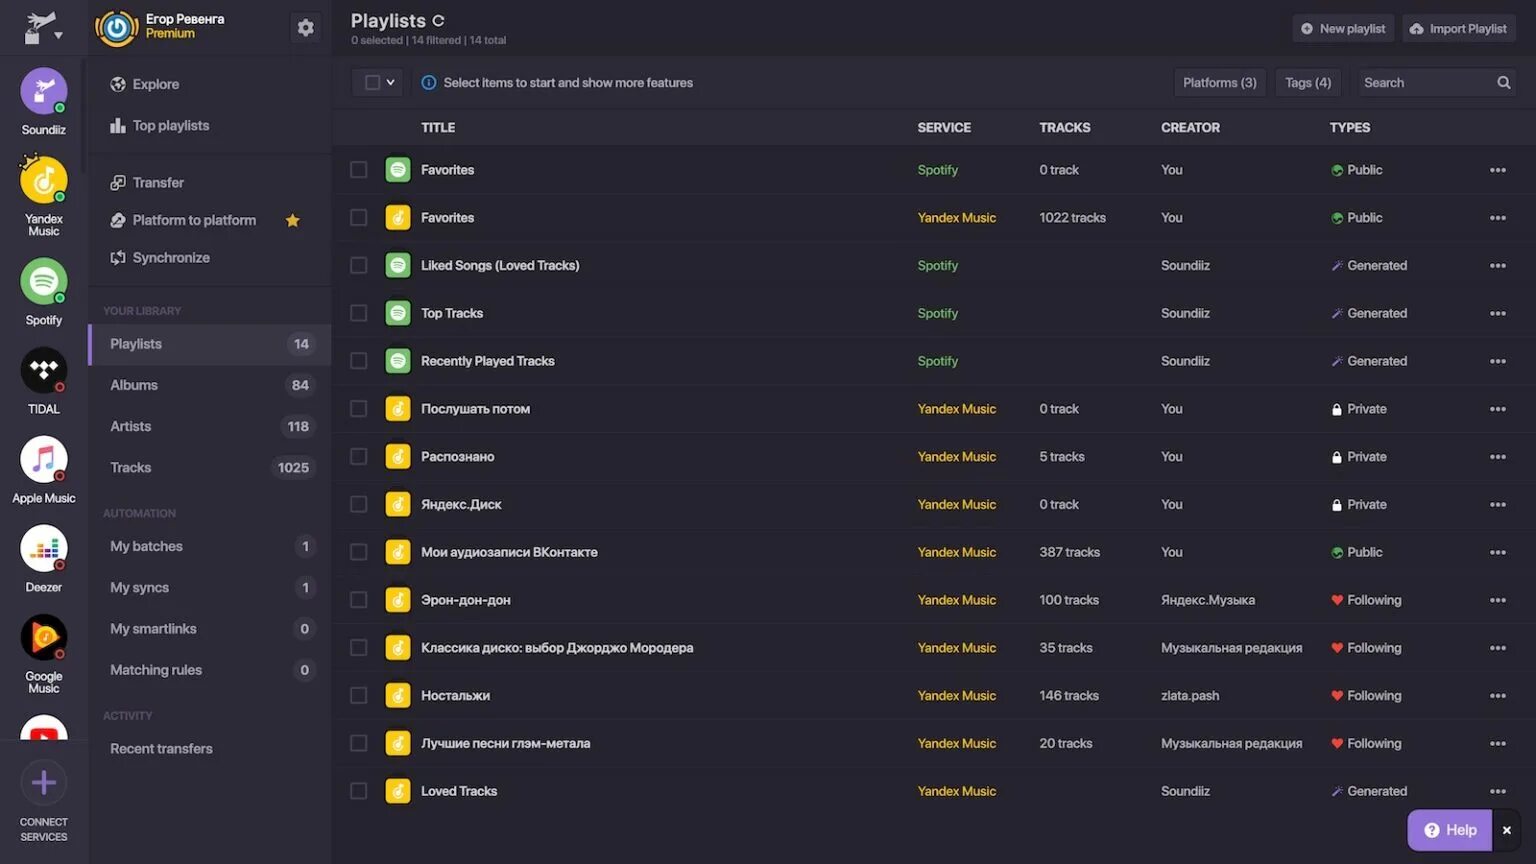Tick the select-all checkbox in toolbar
Viewport: 1536px width, 864px height.
pyautogui.click(x=372, y=83)
